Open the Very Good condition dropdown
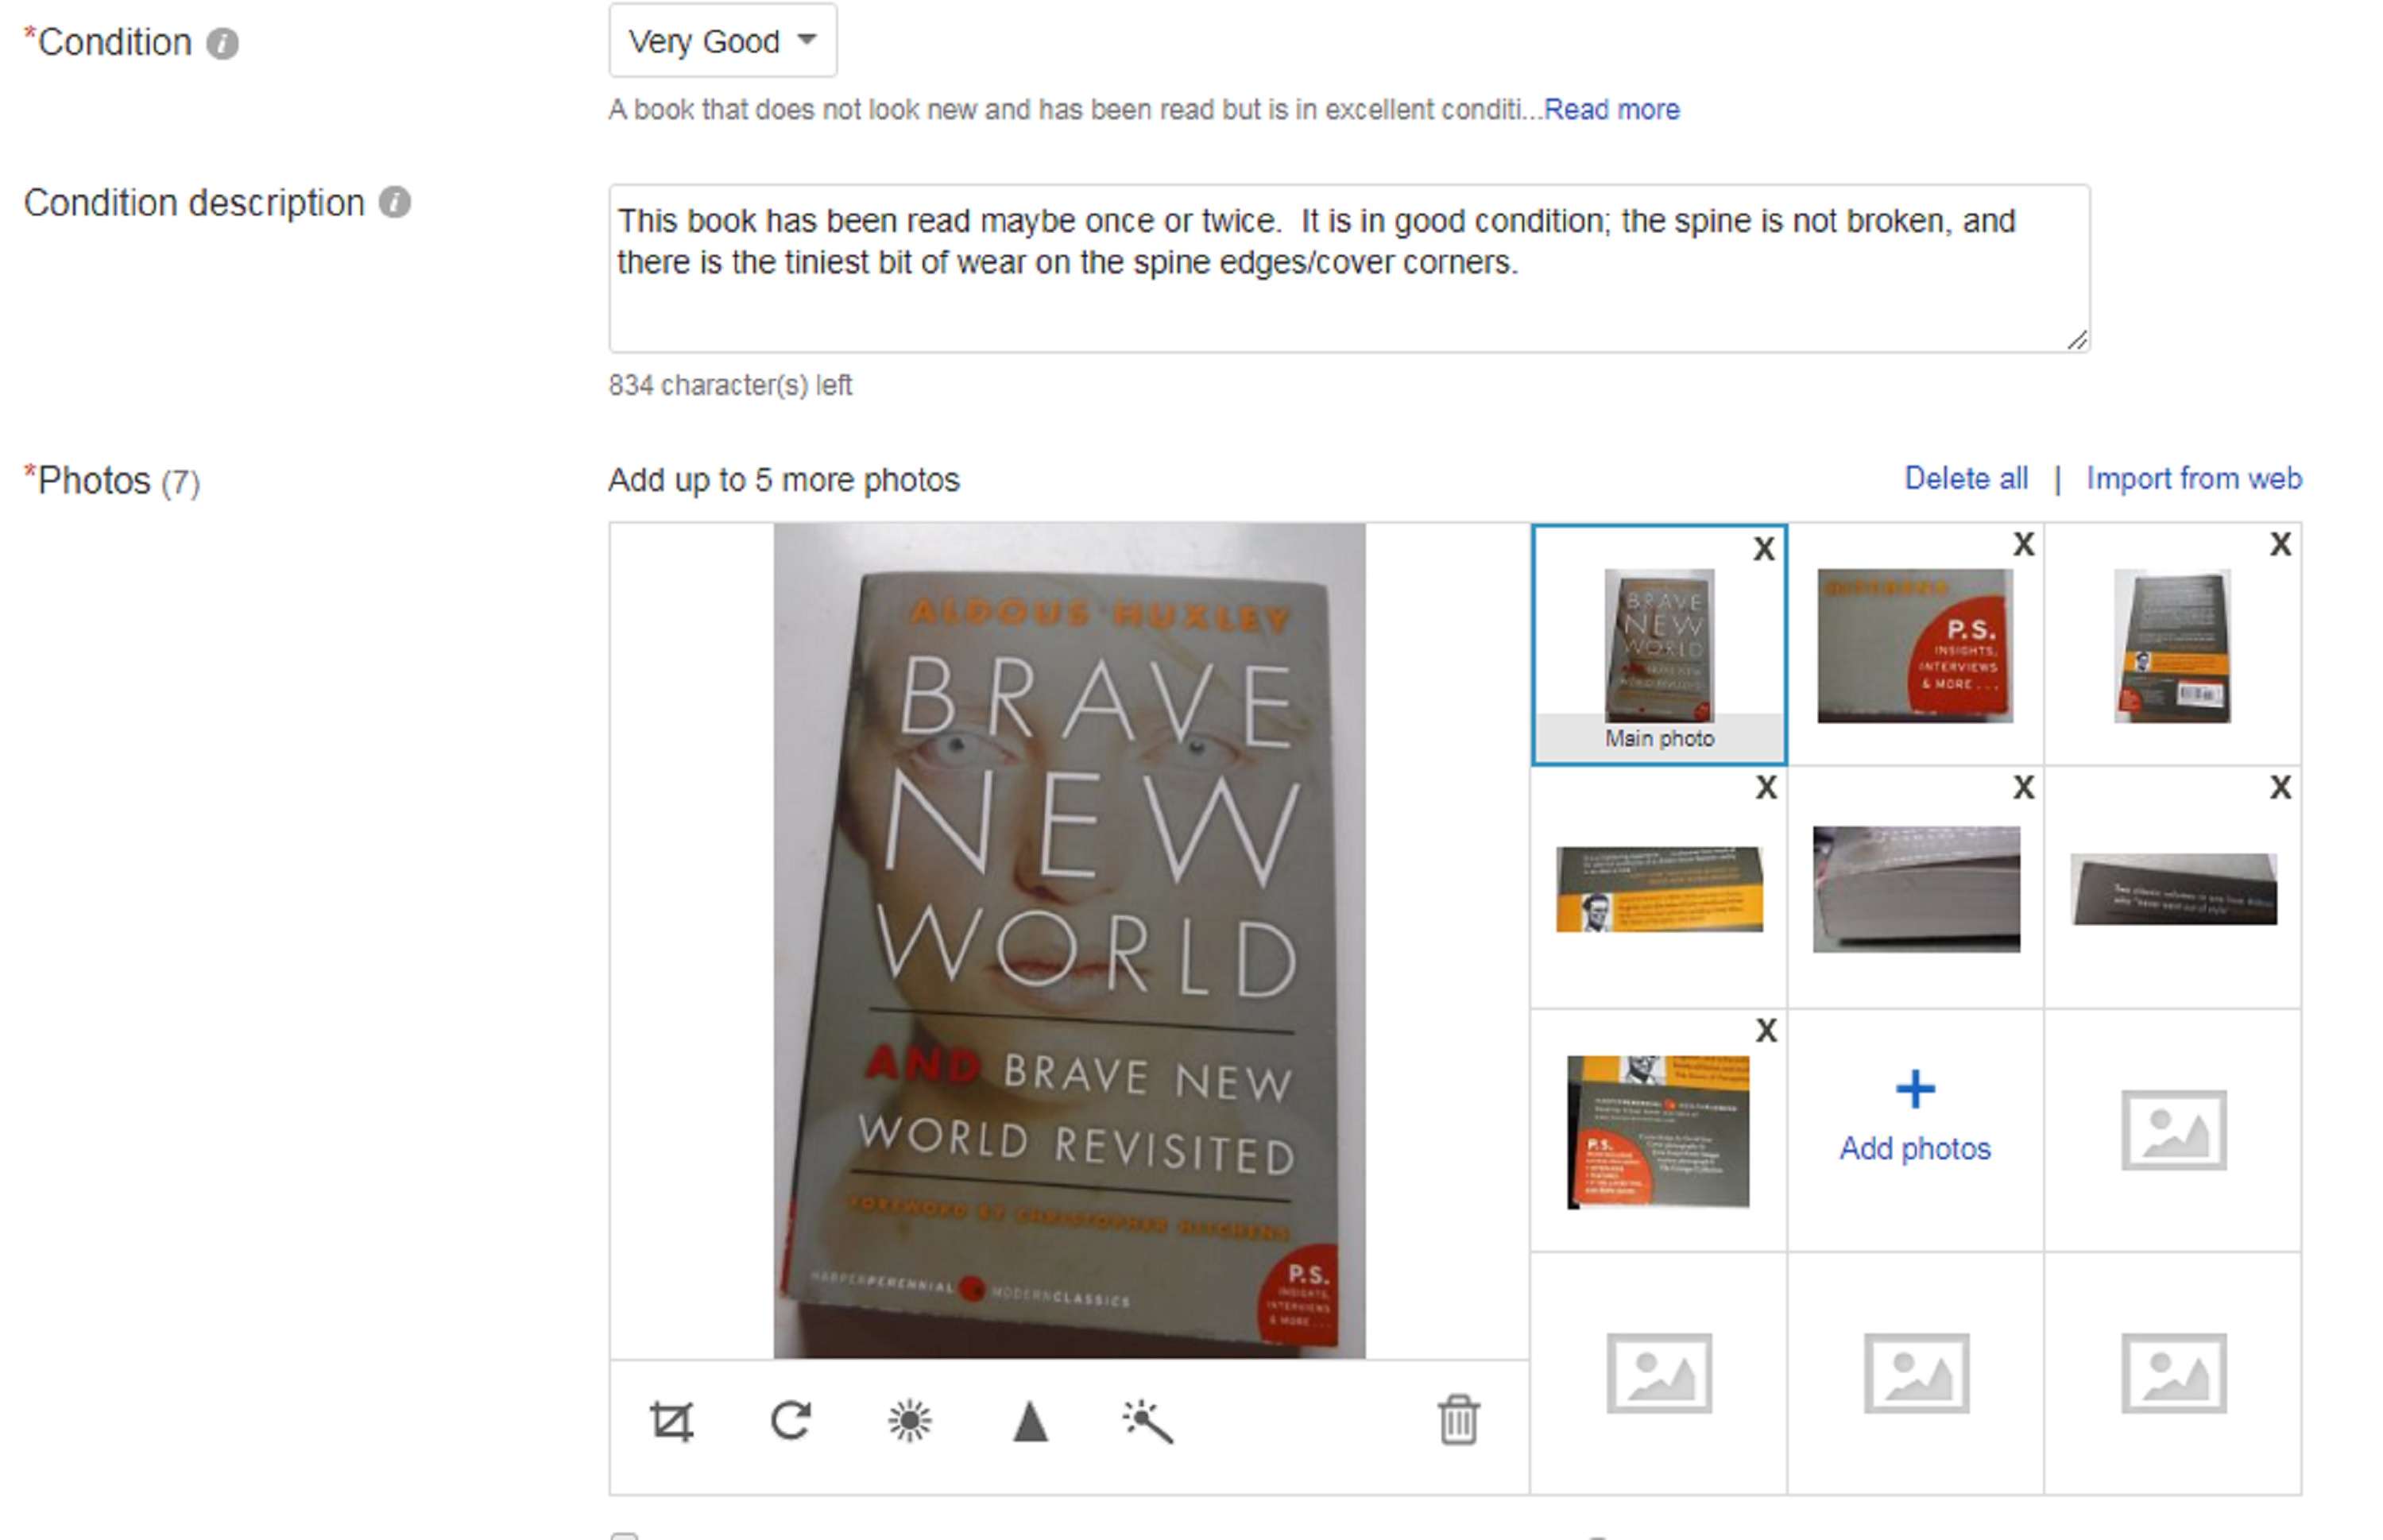 pyautogui.click(x=722, y=41)
